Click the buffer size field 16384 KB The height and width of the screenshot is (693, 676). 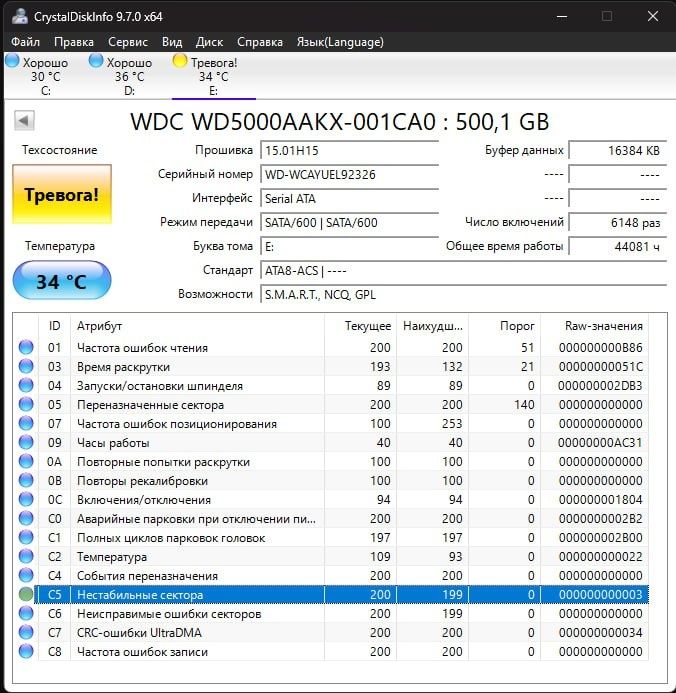[x=617, y=150]
